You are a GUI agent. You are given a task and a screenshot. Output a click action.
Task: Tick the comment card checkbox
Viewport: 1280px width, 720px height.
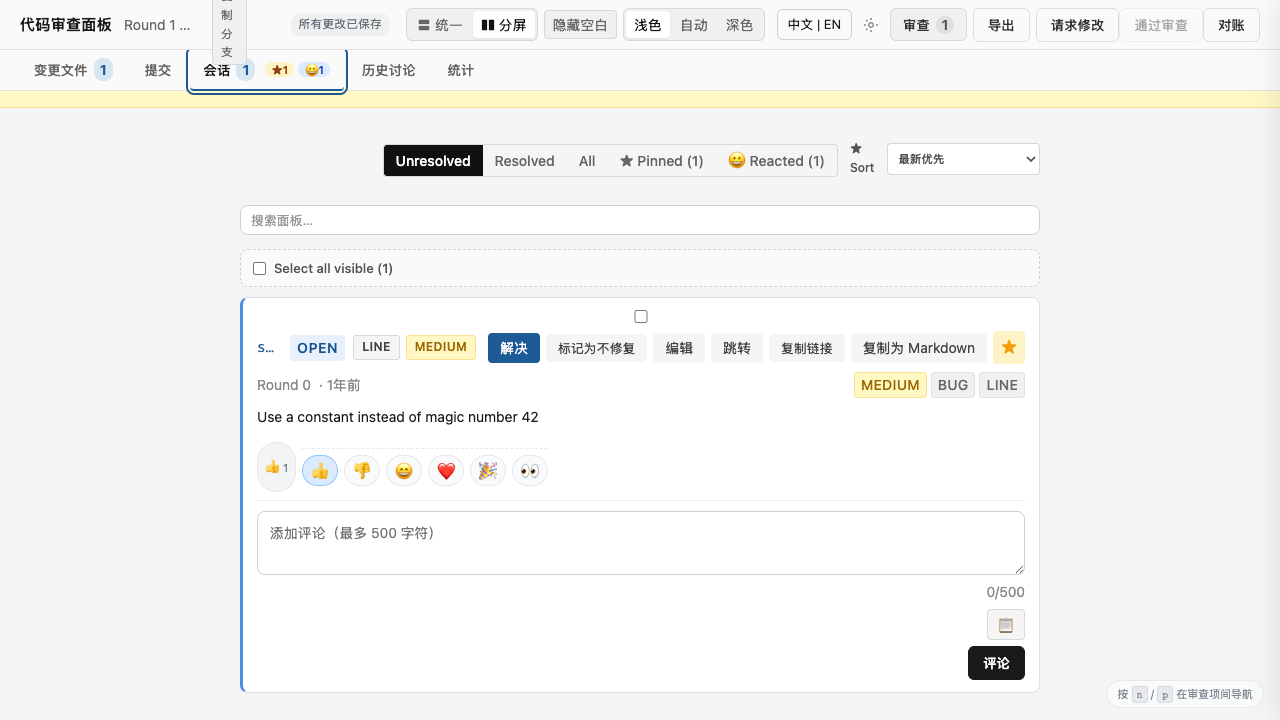(641, 316)
